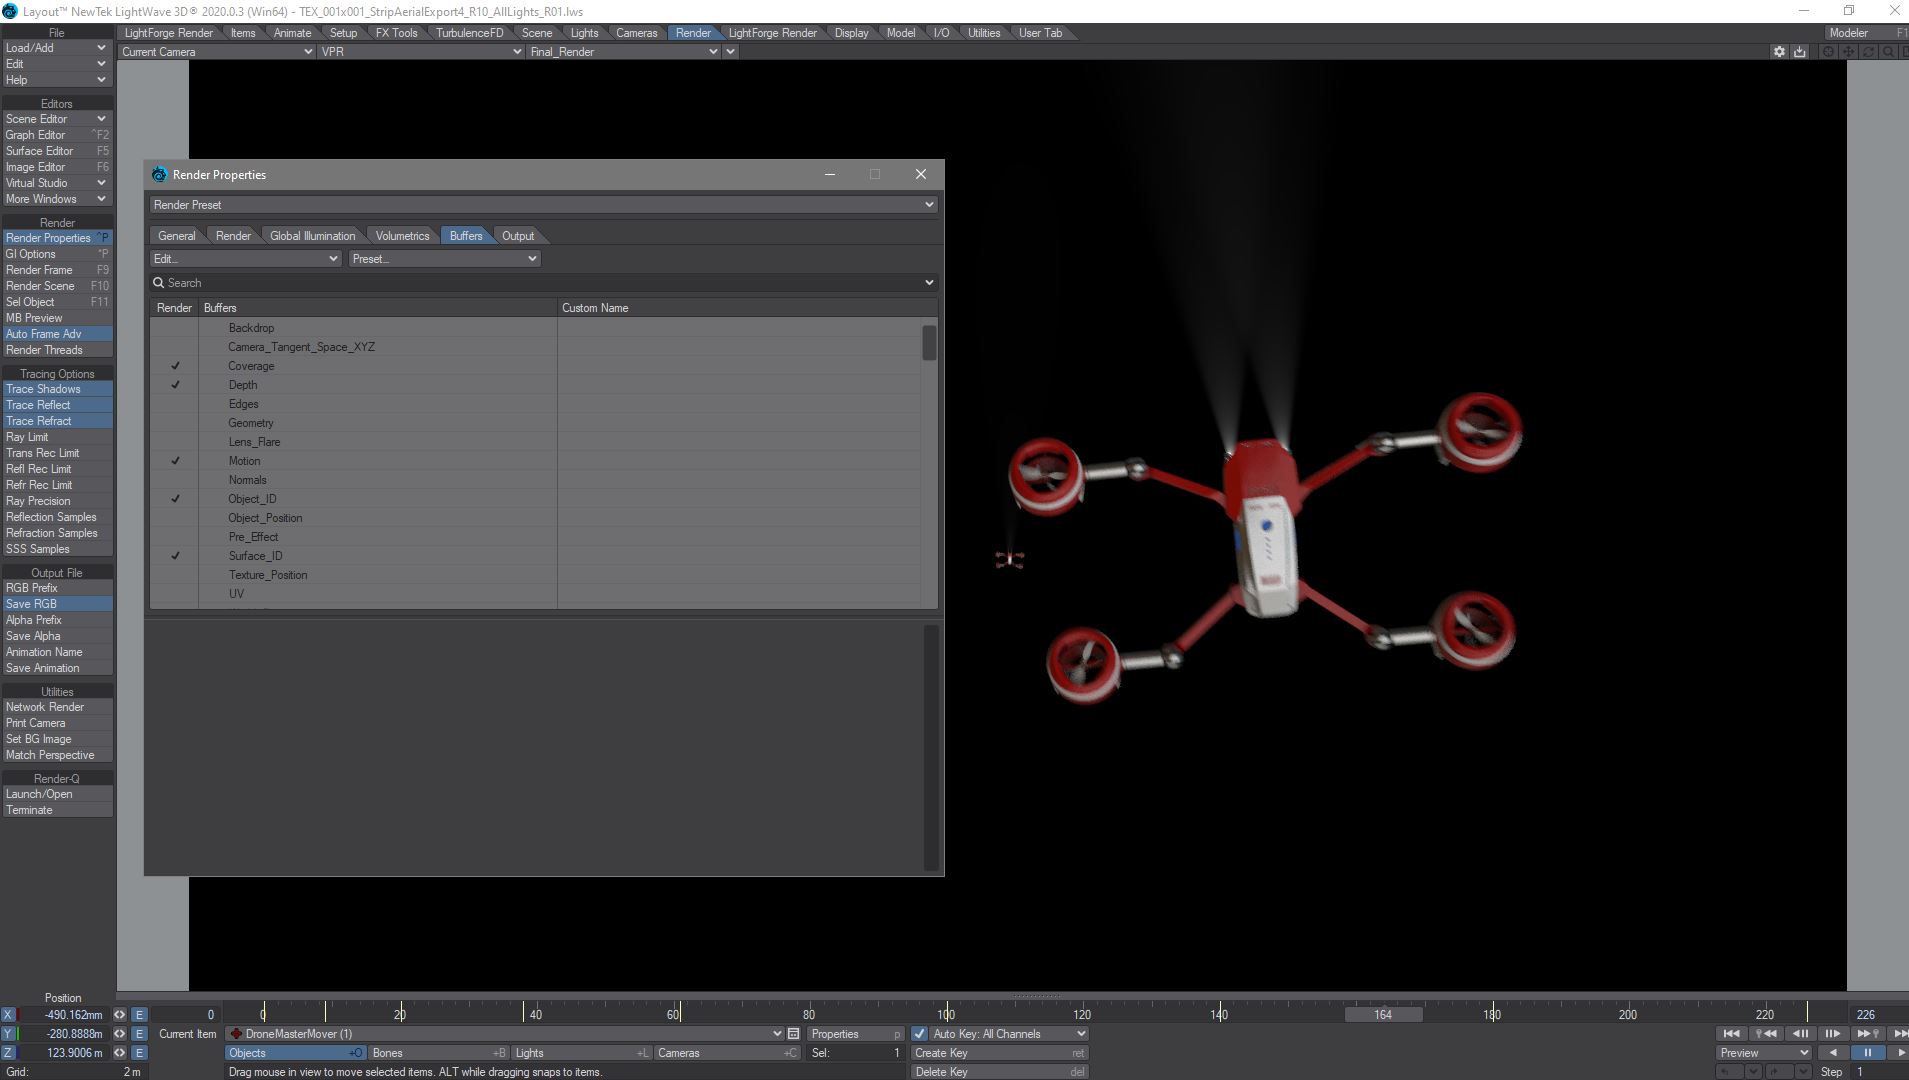Expand the Render Preset dropdown

[x=543, y=205]
